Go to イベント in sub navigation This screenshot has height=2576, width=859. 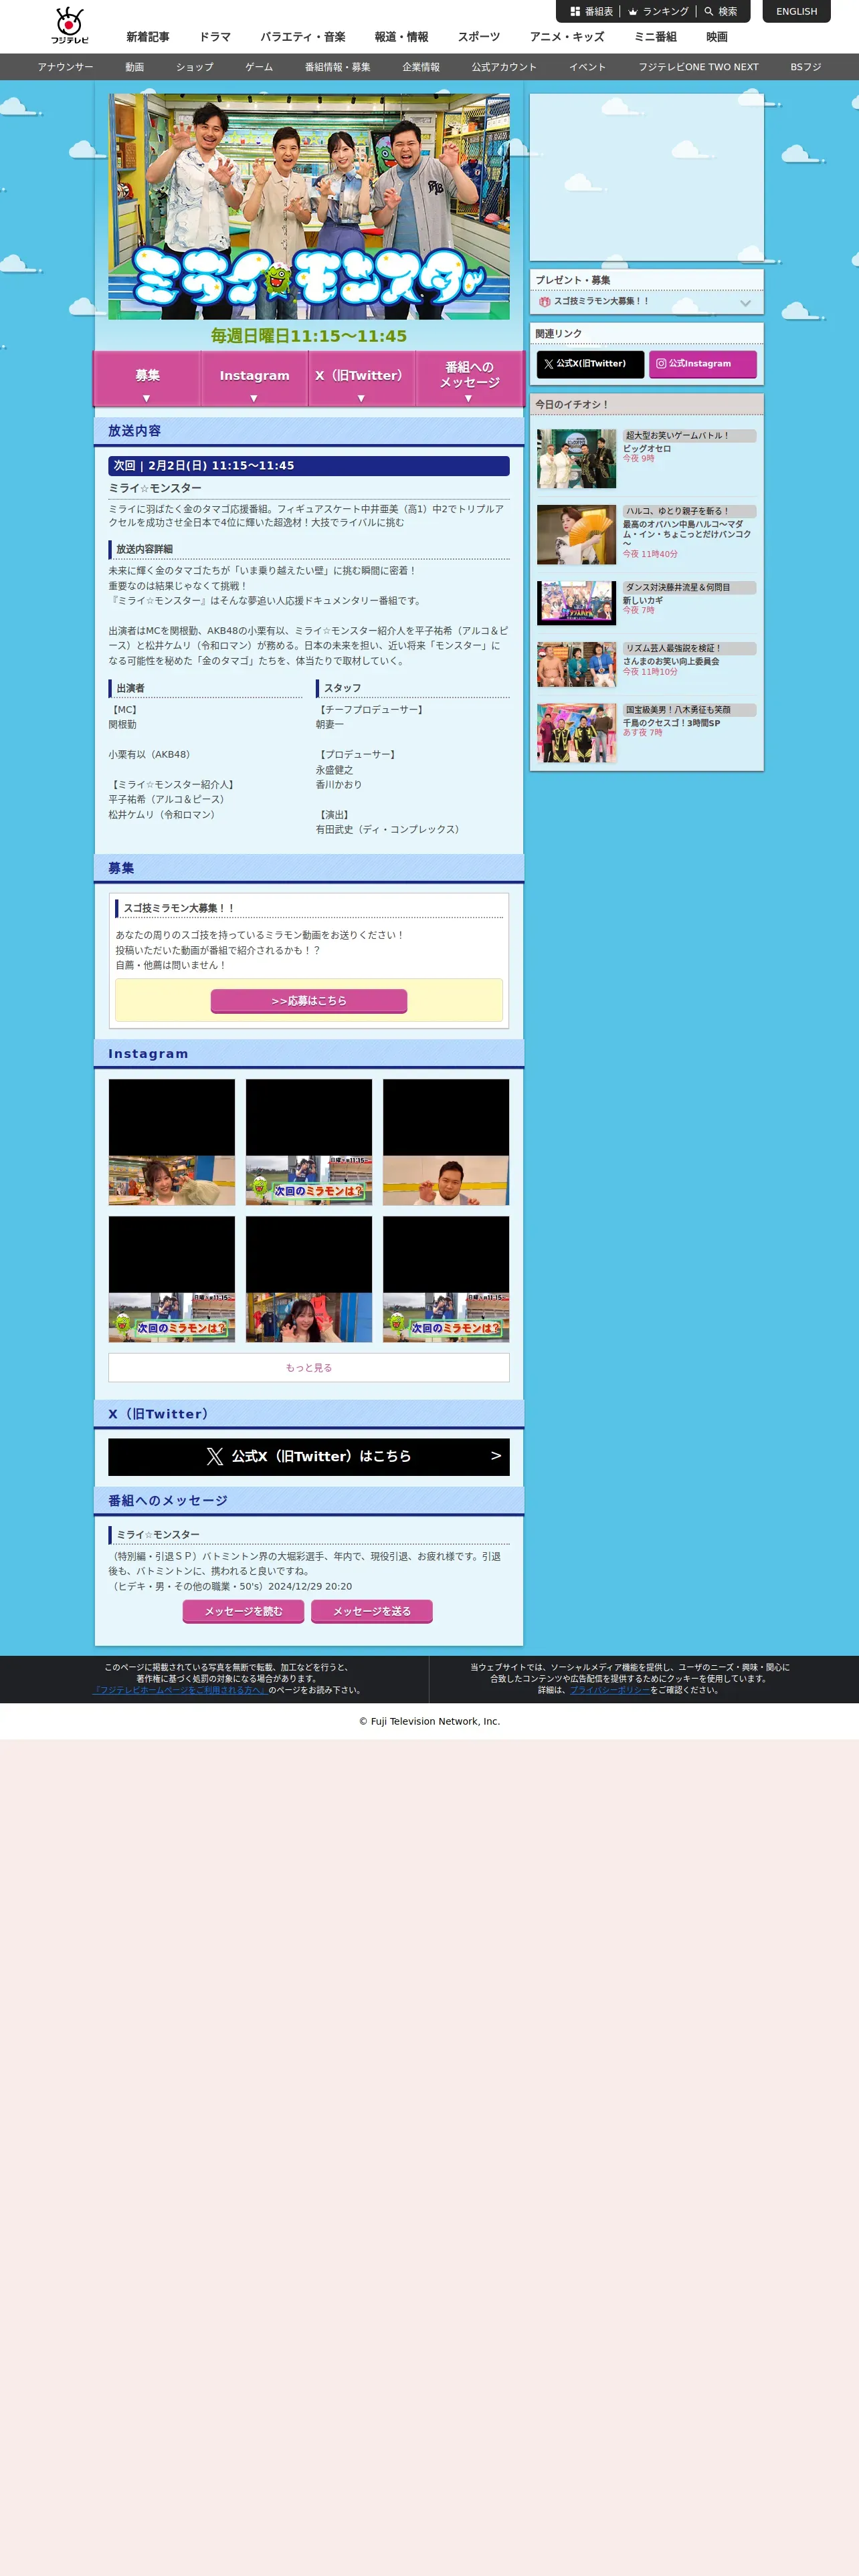tap(588, 67)
